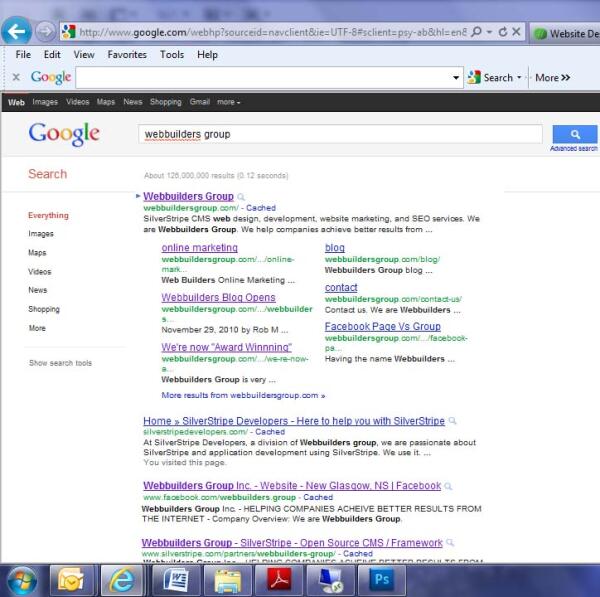The image size is (600, 597).
Task: Click the blue magnifier search button
Action: click(x=575, y=134)
